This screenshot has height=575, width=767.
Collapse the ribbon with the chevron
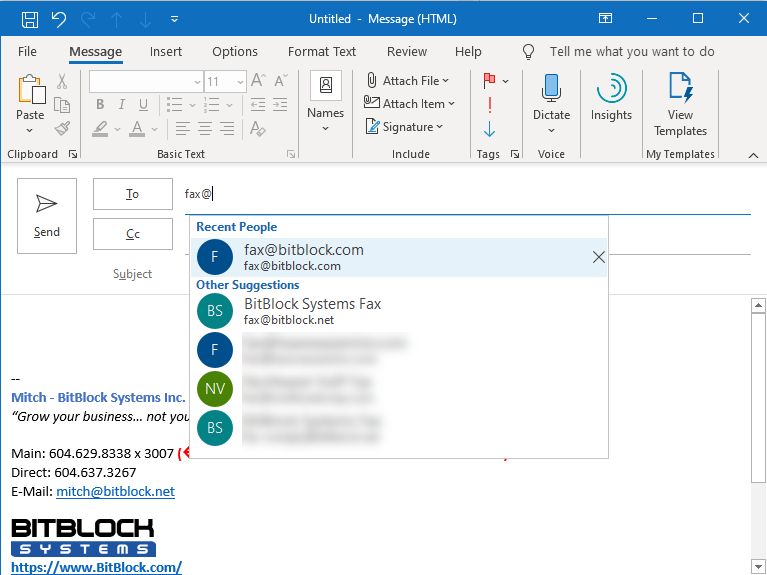[x=753, y=155]
